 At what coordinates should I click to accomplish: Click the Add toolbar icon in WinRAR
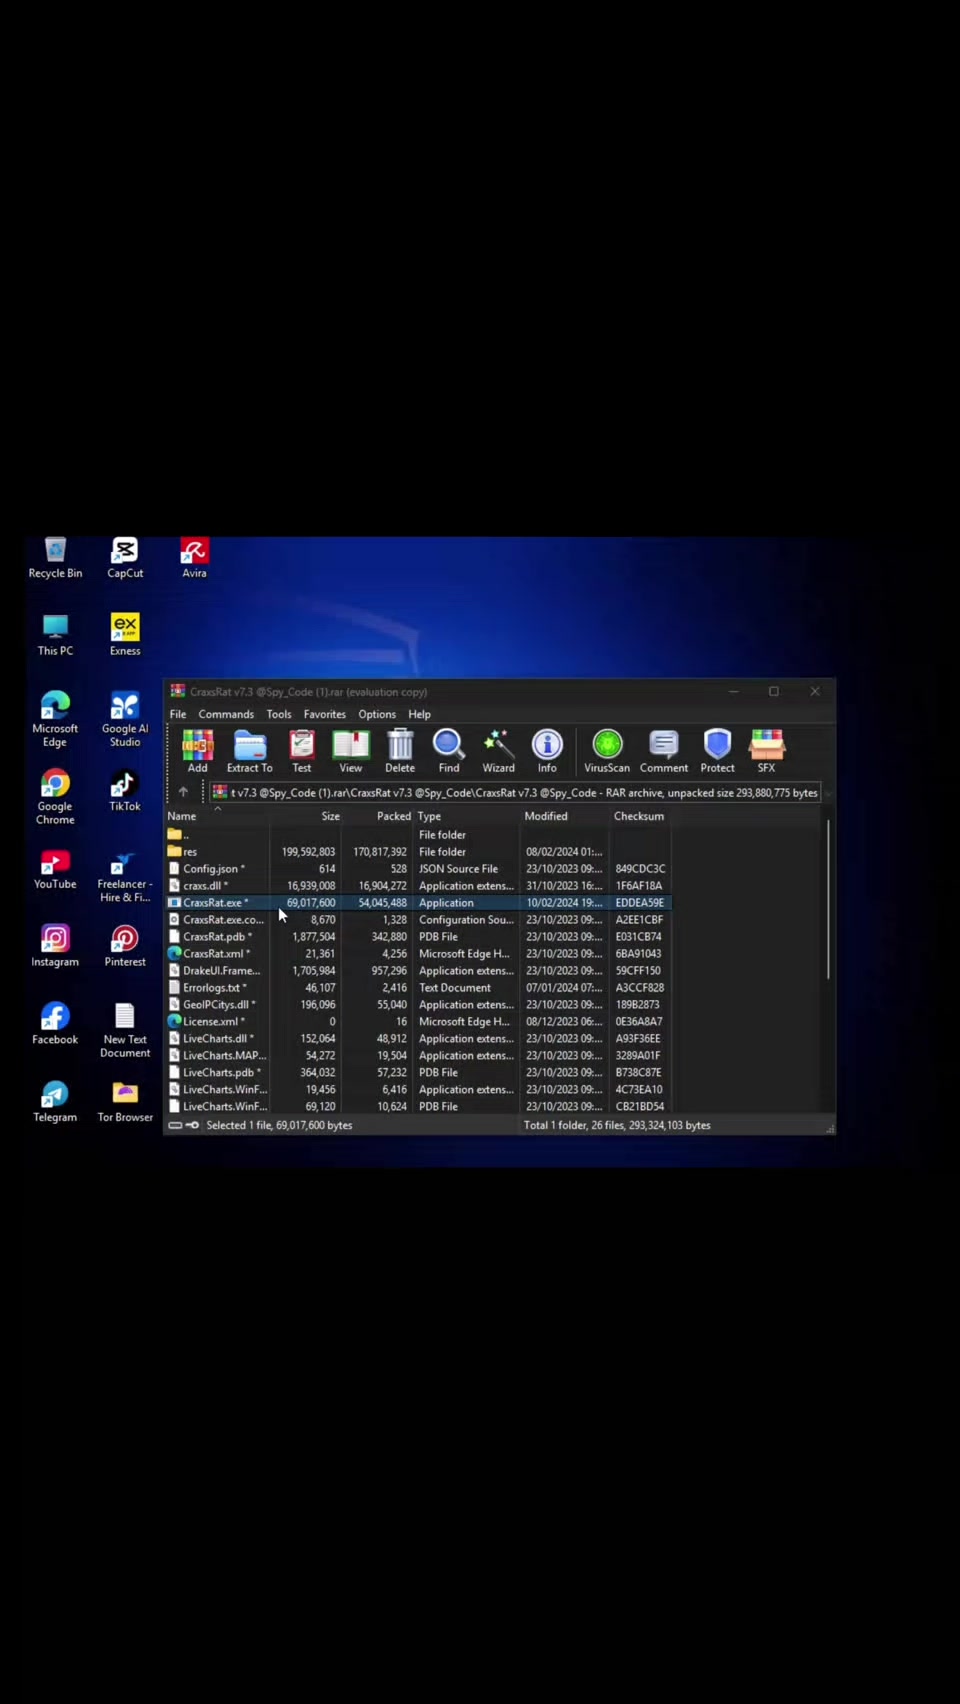coord(198,751)
